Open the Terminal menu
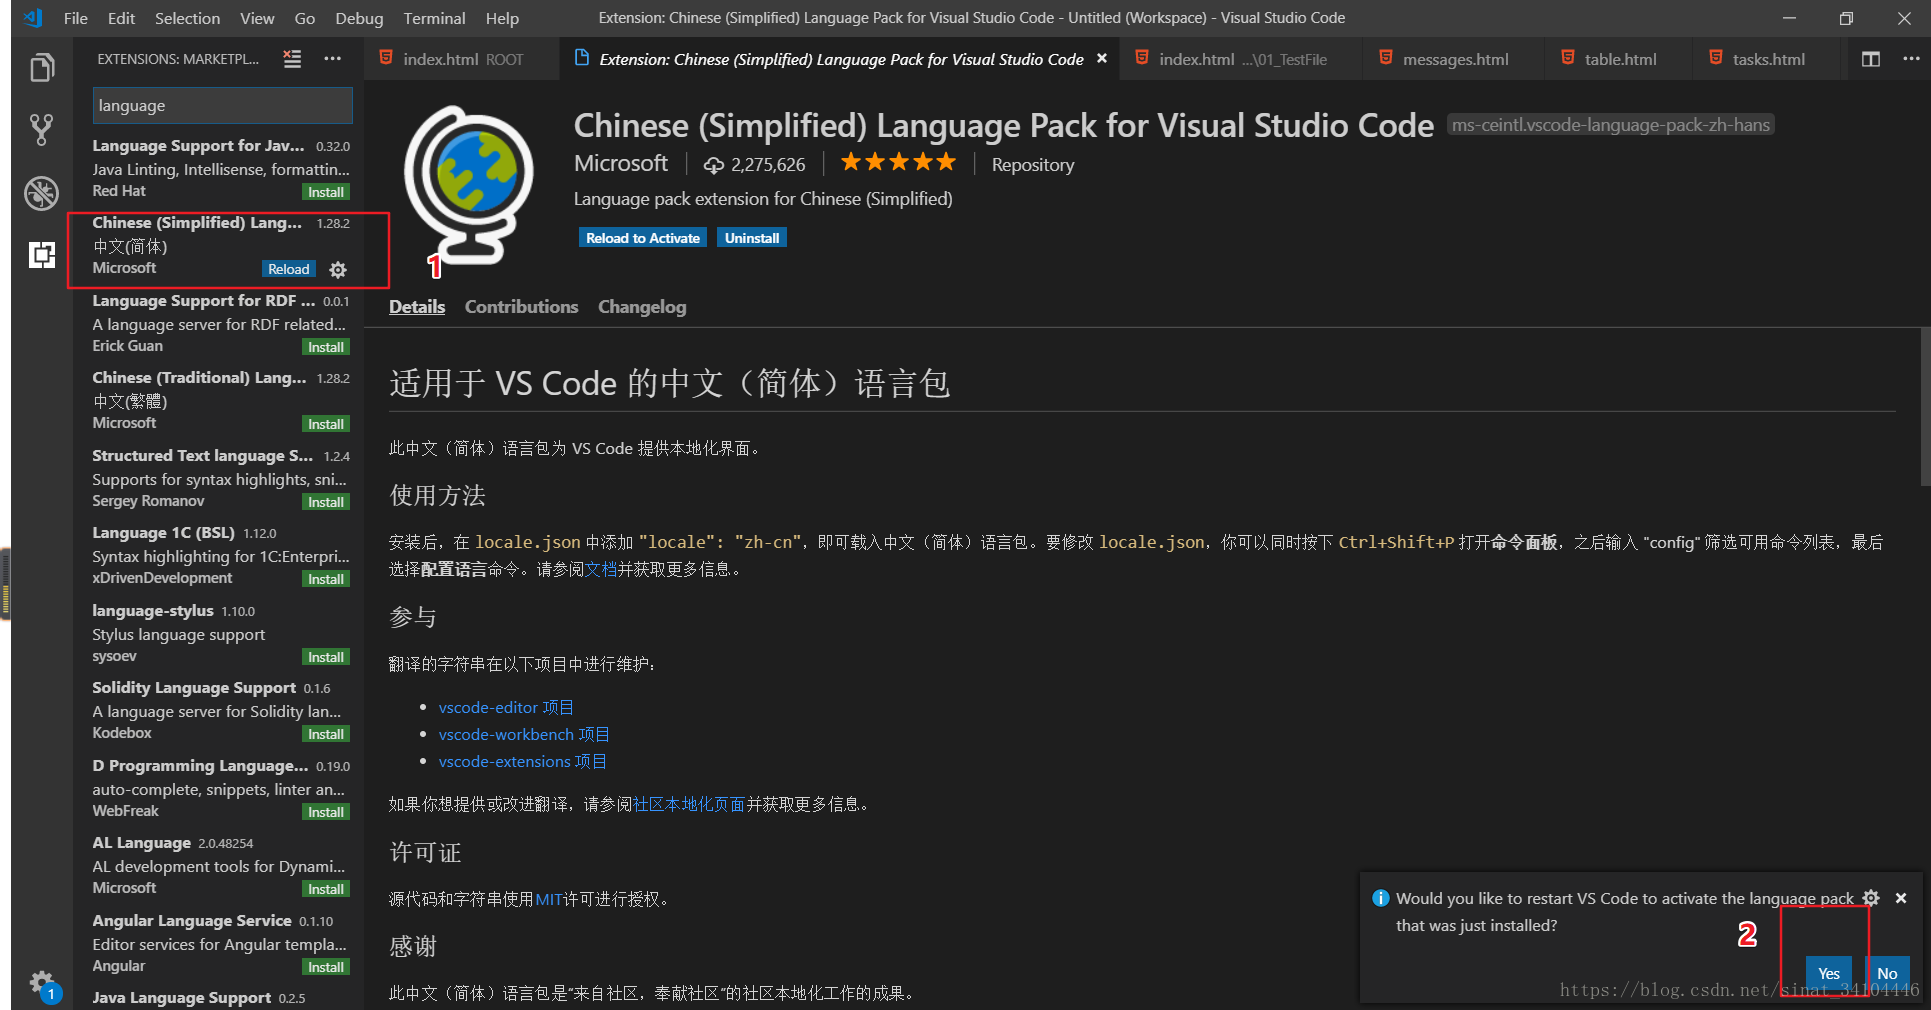Screen dimensions: 1931x1010 434,18
